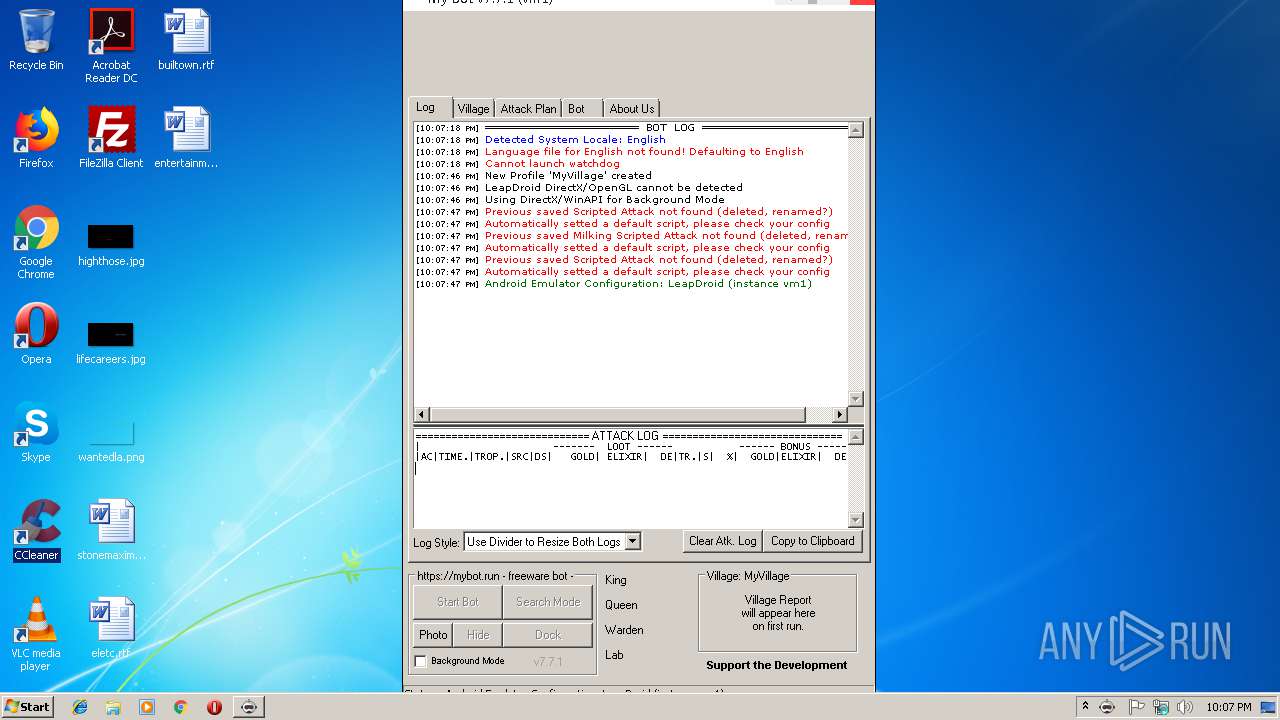Click the Start Bot button

point(457,602)
